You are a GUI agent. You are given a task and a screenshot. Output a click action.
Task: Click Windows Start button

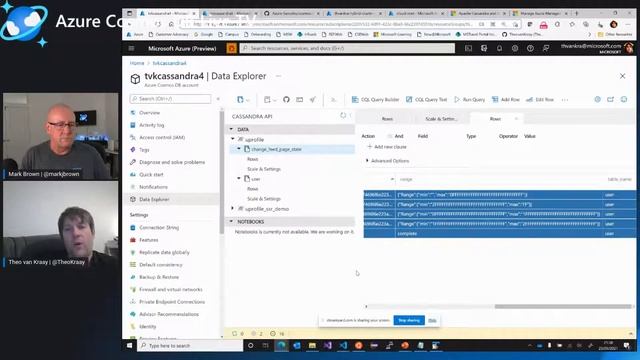pos(129,346)
